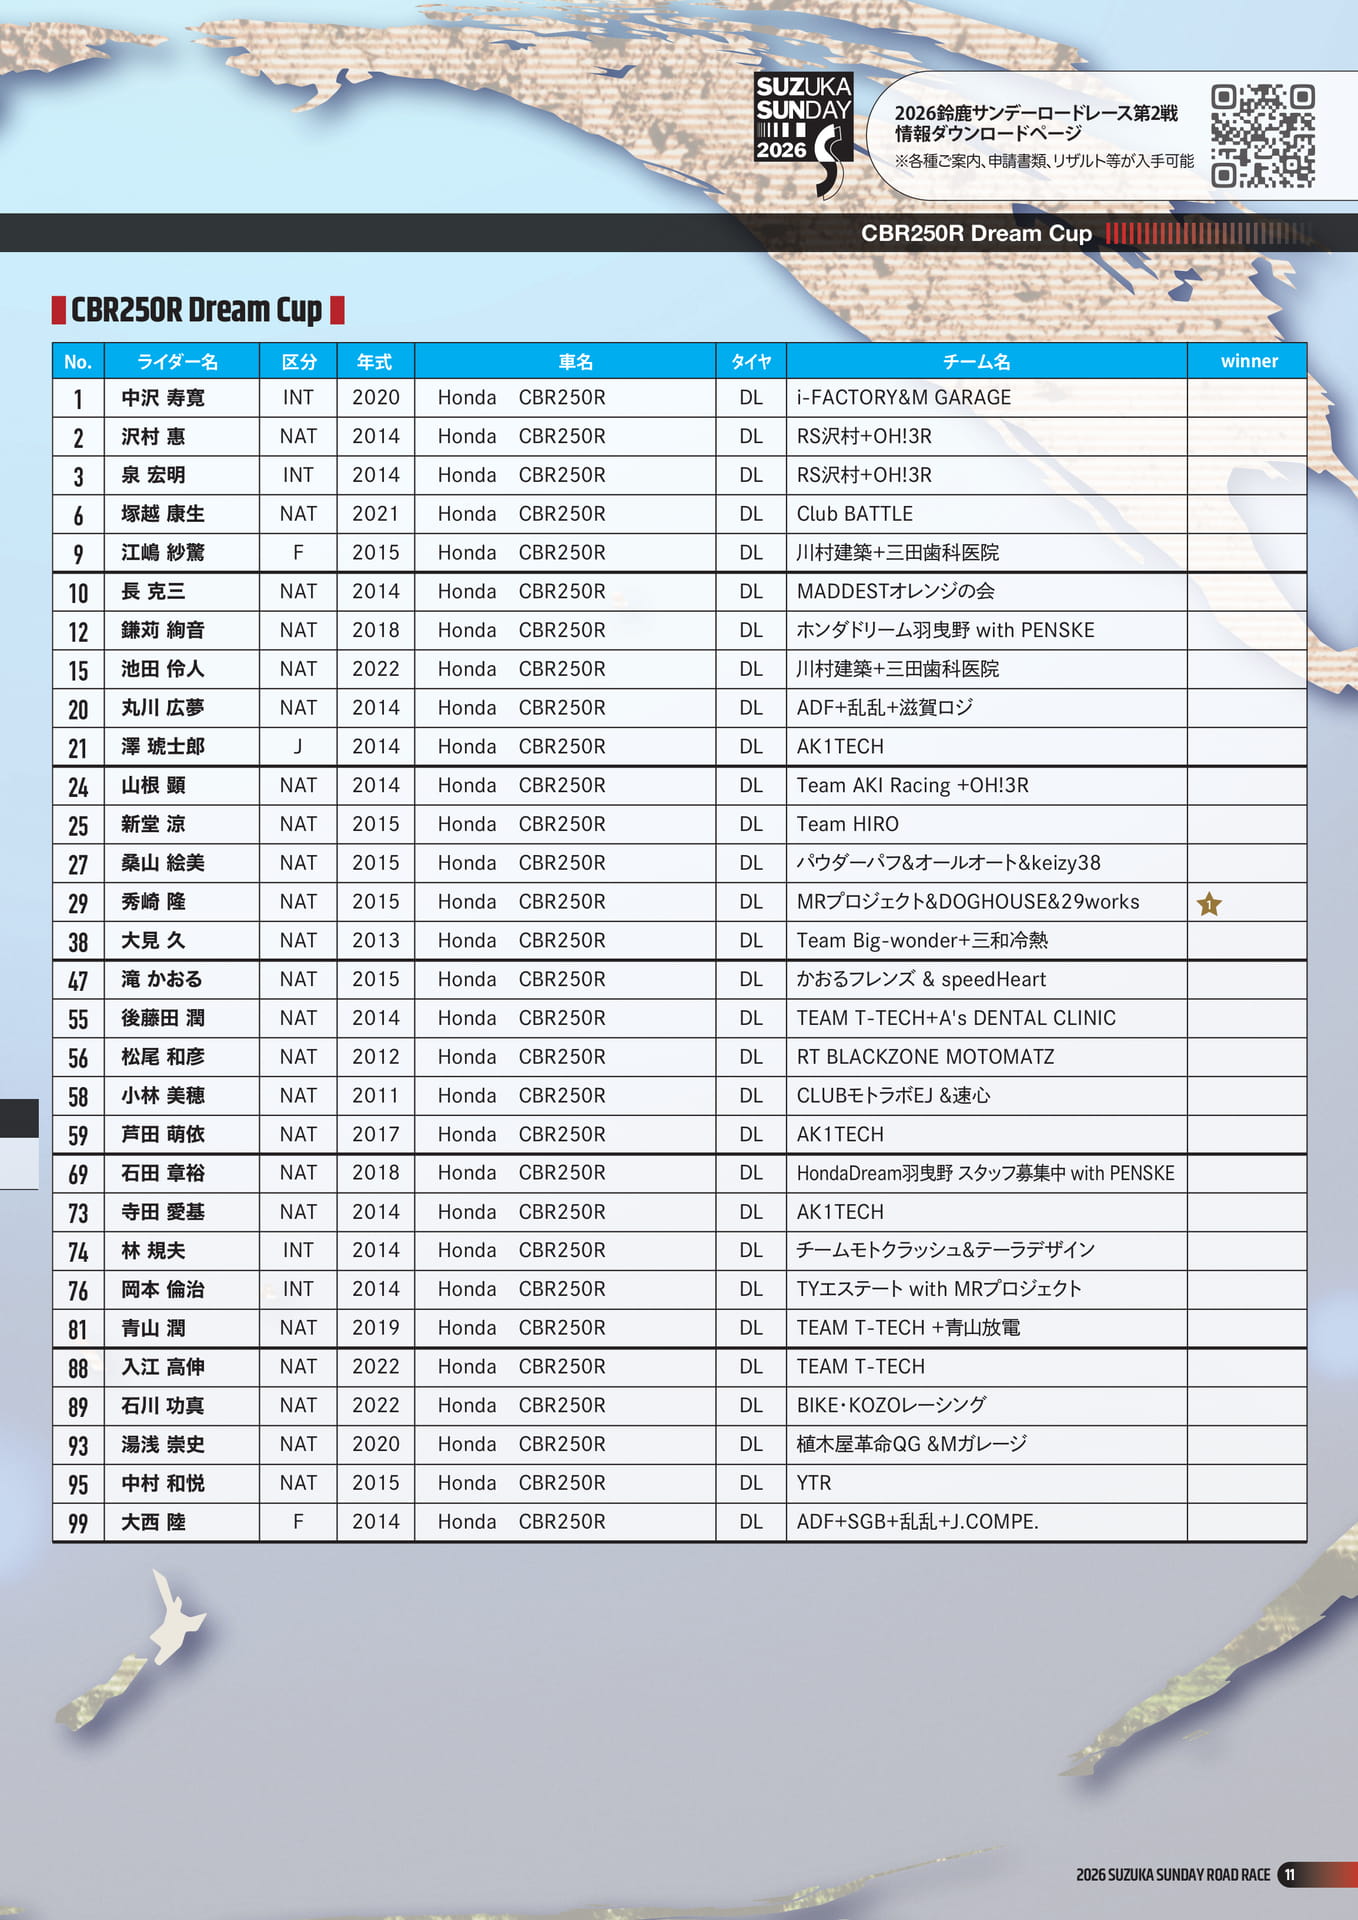Click the No. column header

click(78, 362)
